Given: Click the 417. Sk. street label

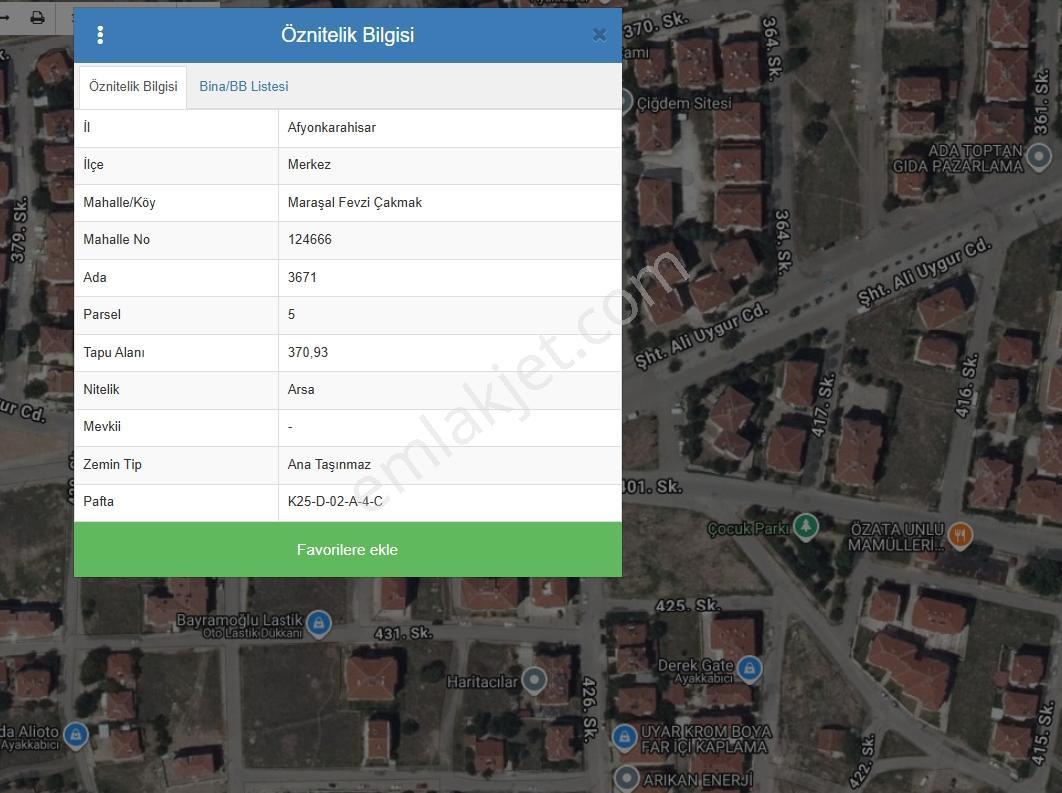Looking at the screenshot, I should click(824, 406).
